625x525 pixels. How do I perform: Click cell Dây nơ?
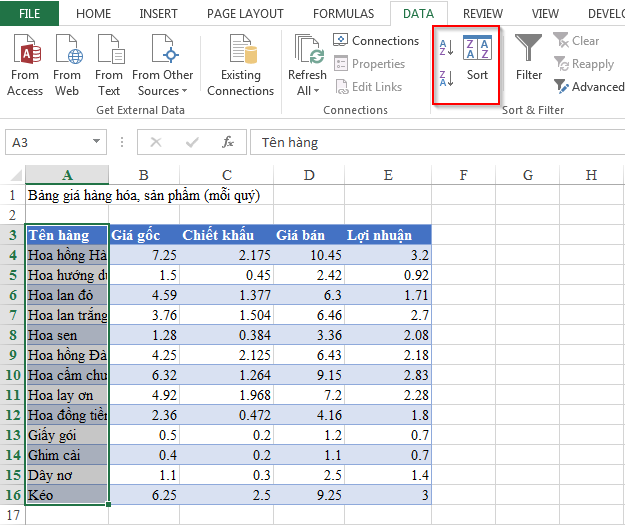tap(67, 475)
